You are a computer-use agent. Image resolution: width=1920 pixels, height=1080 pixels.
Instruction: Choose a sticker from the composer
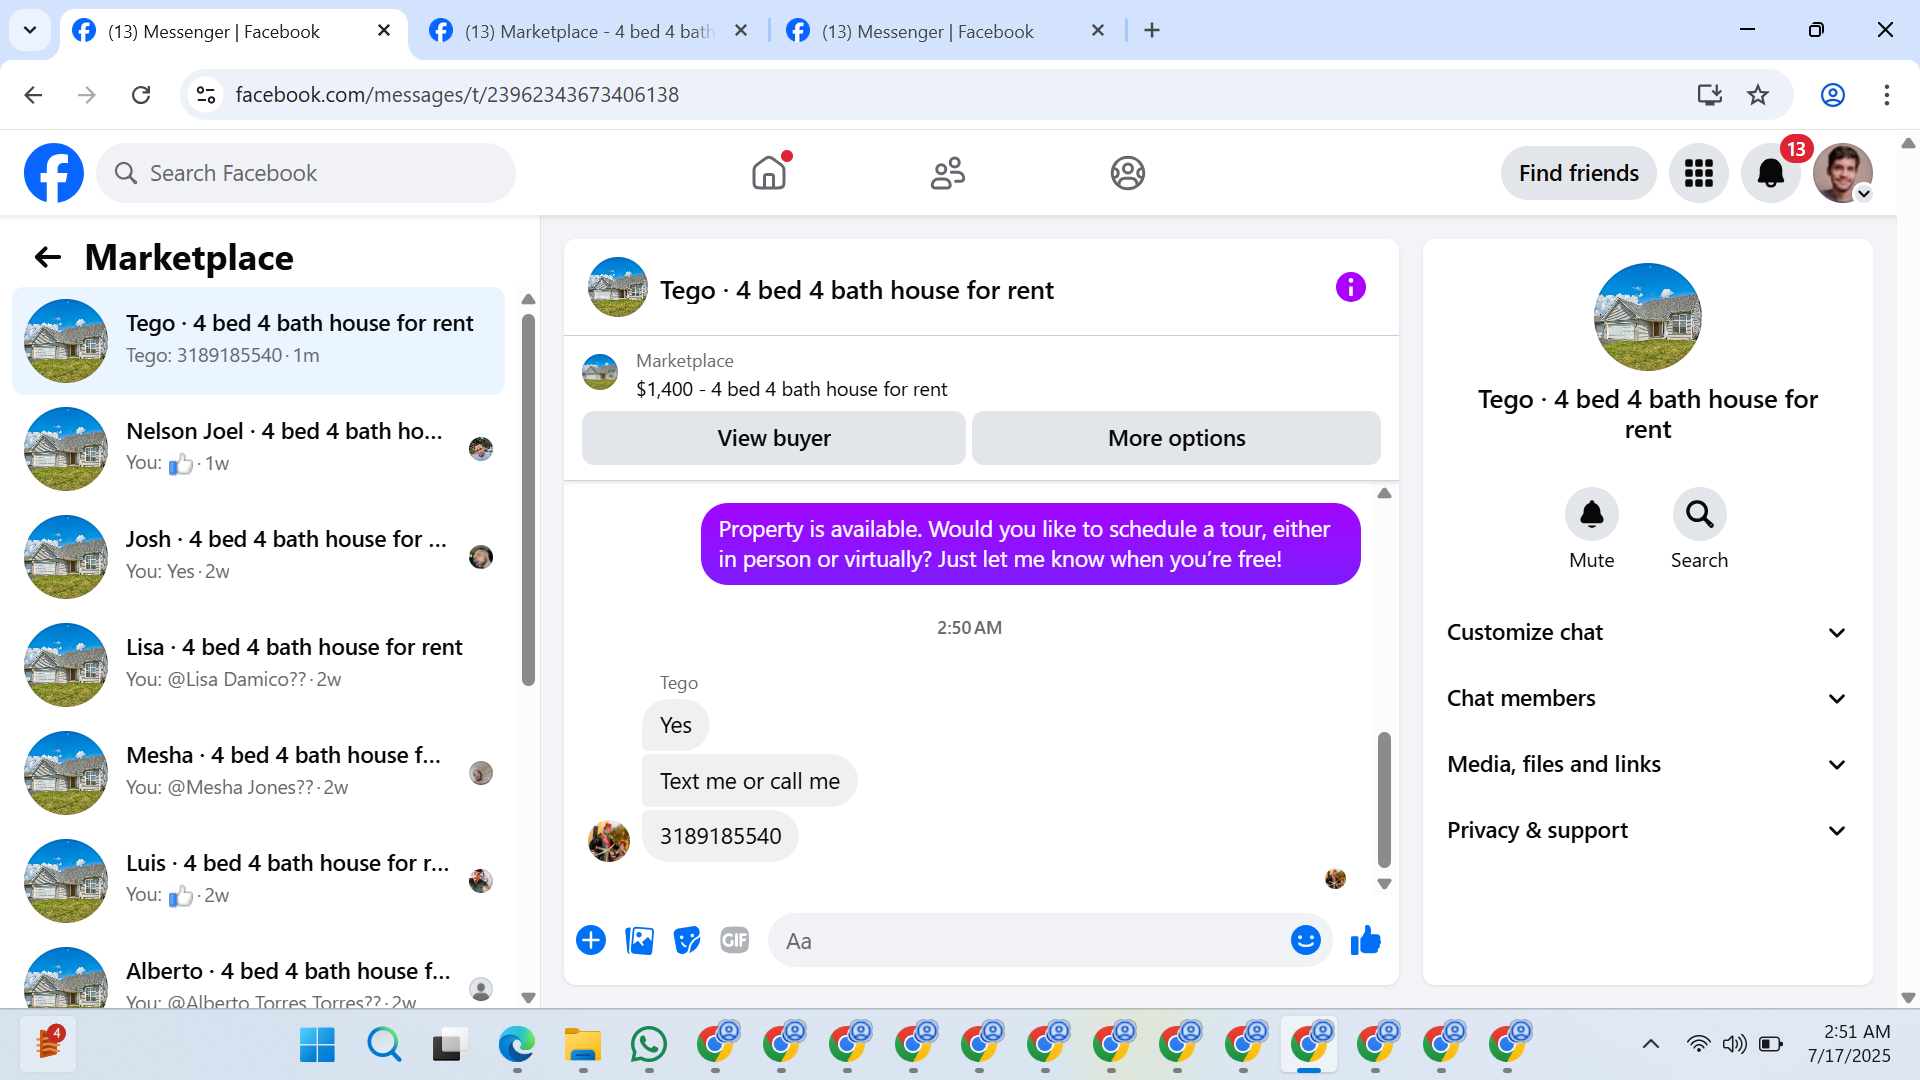coord(687,940)
